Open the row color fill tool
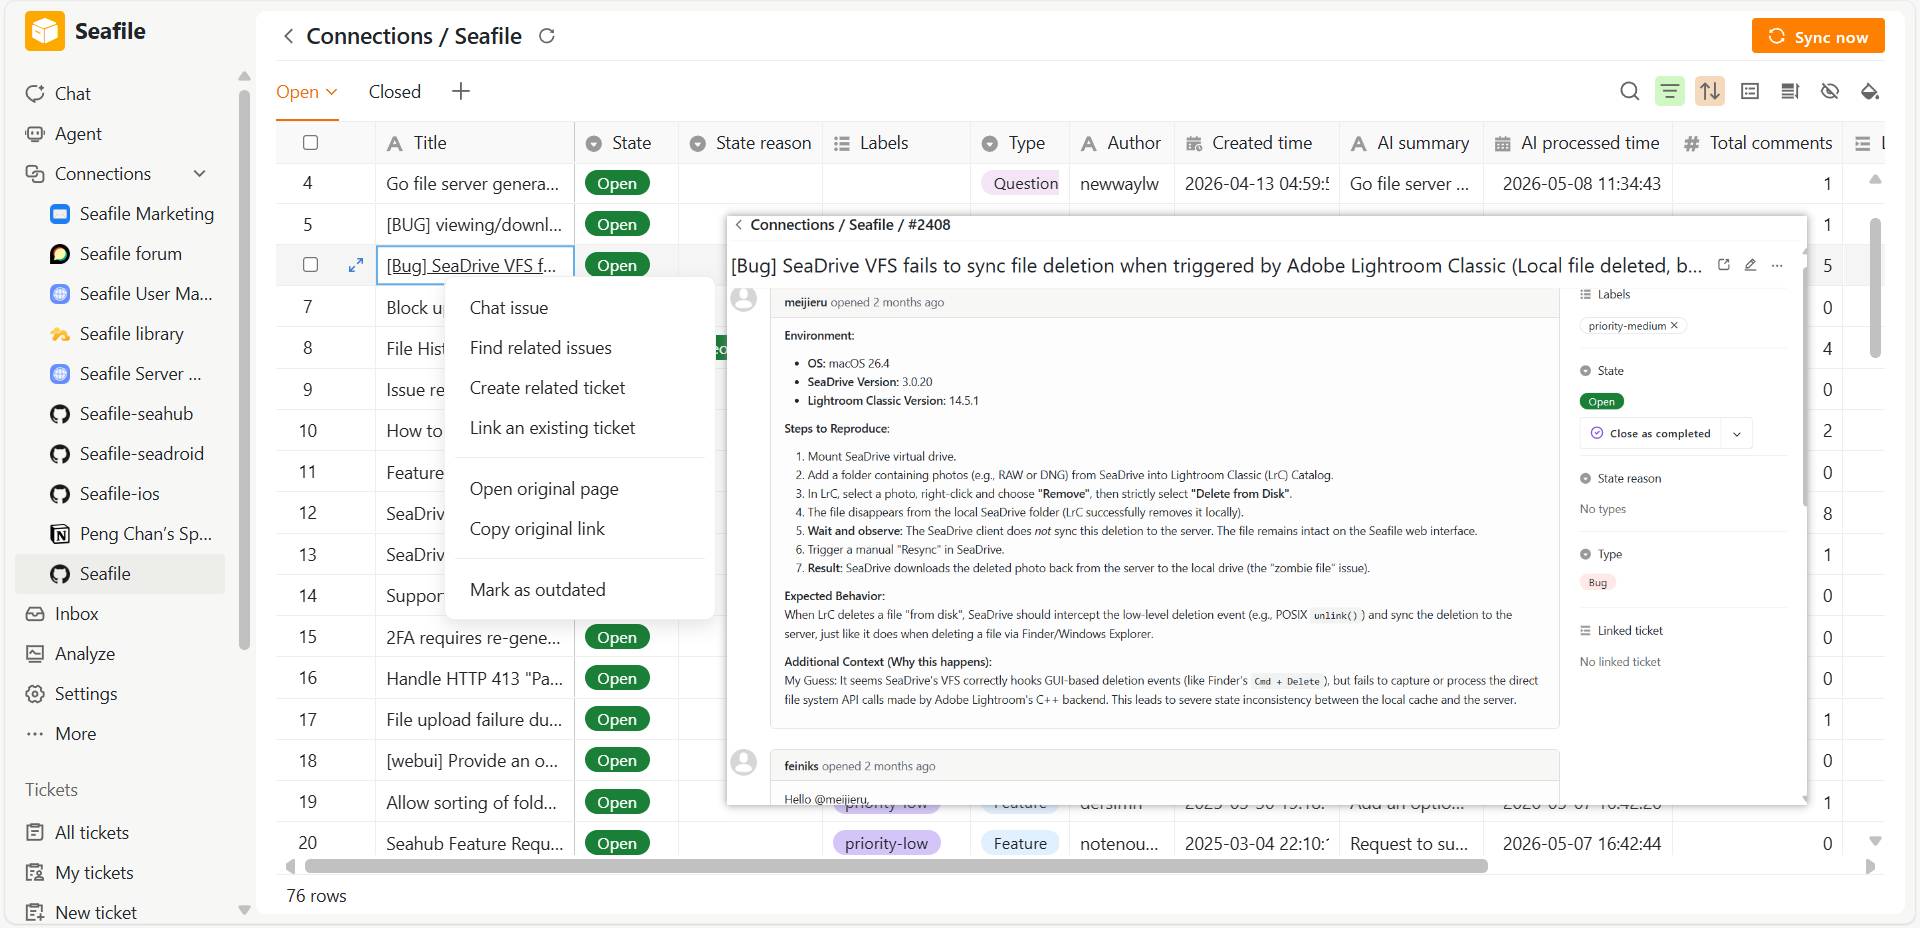 (1870, 91)
